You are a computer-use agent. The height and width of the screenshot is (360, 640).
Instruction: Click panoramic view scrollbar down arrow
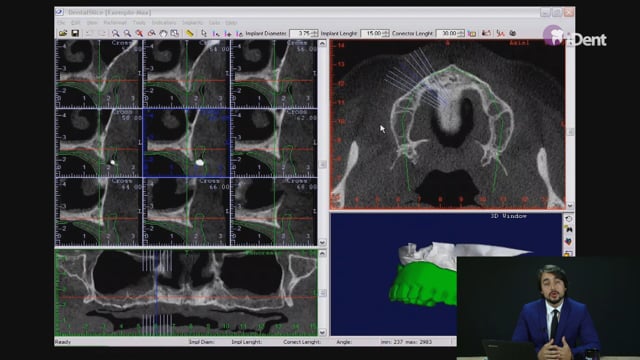[322, 332]
